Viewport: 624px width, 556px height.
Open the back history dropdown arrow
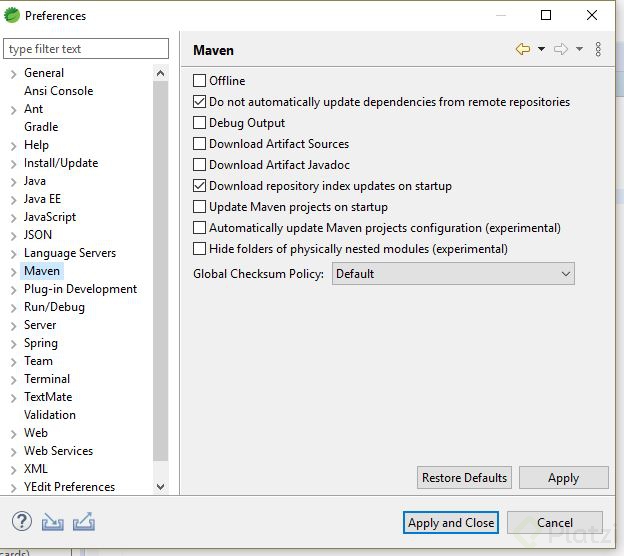click(541, 49)
